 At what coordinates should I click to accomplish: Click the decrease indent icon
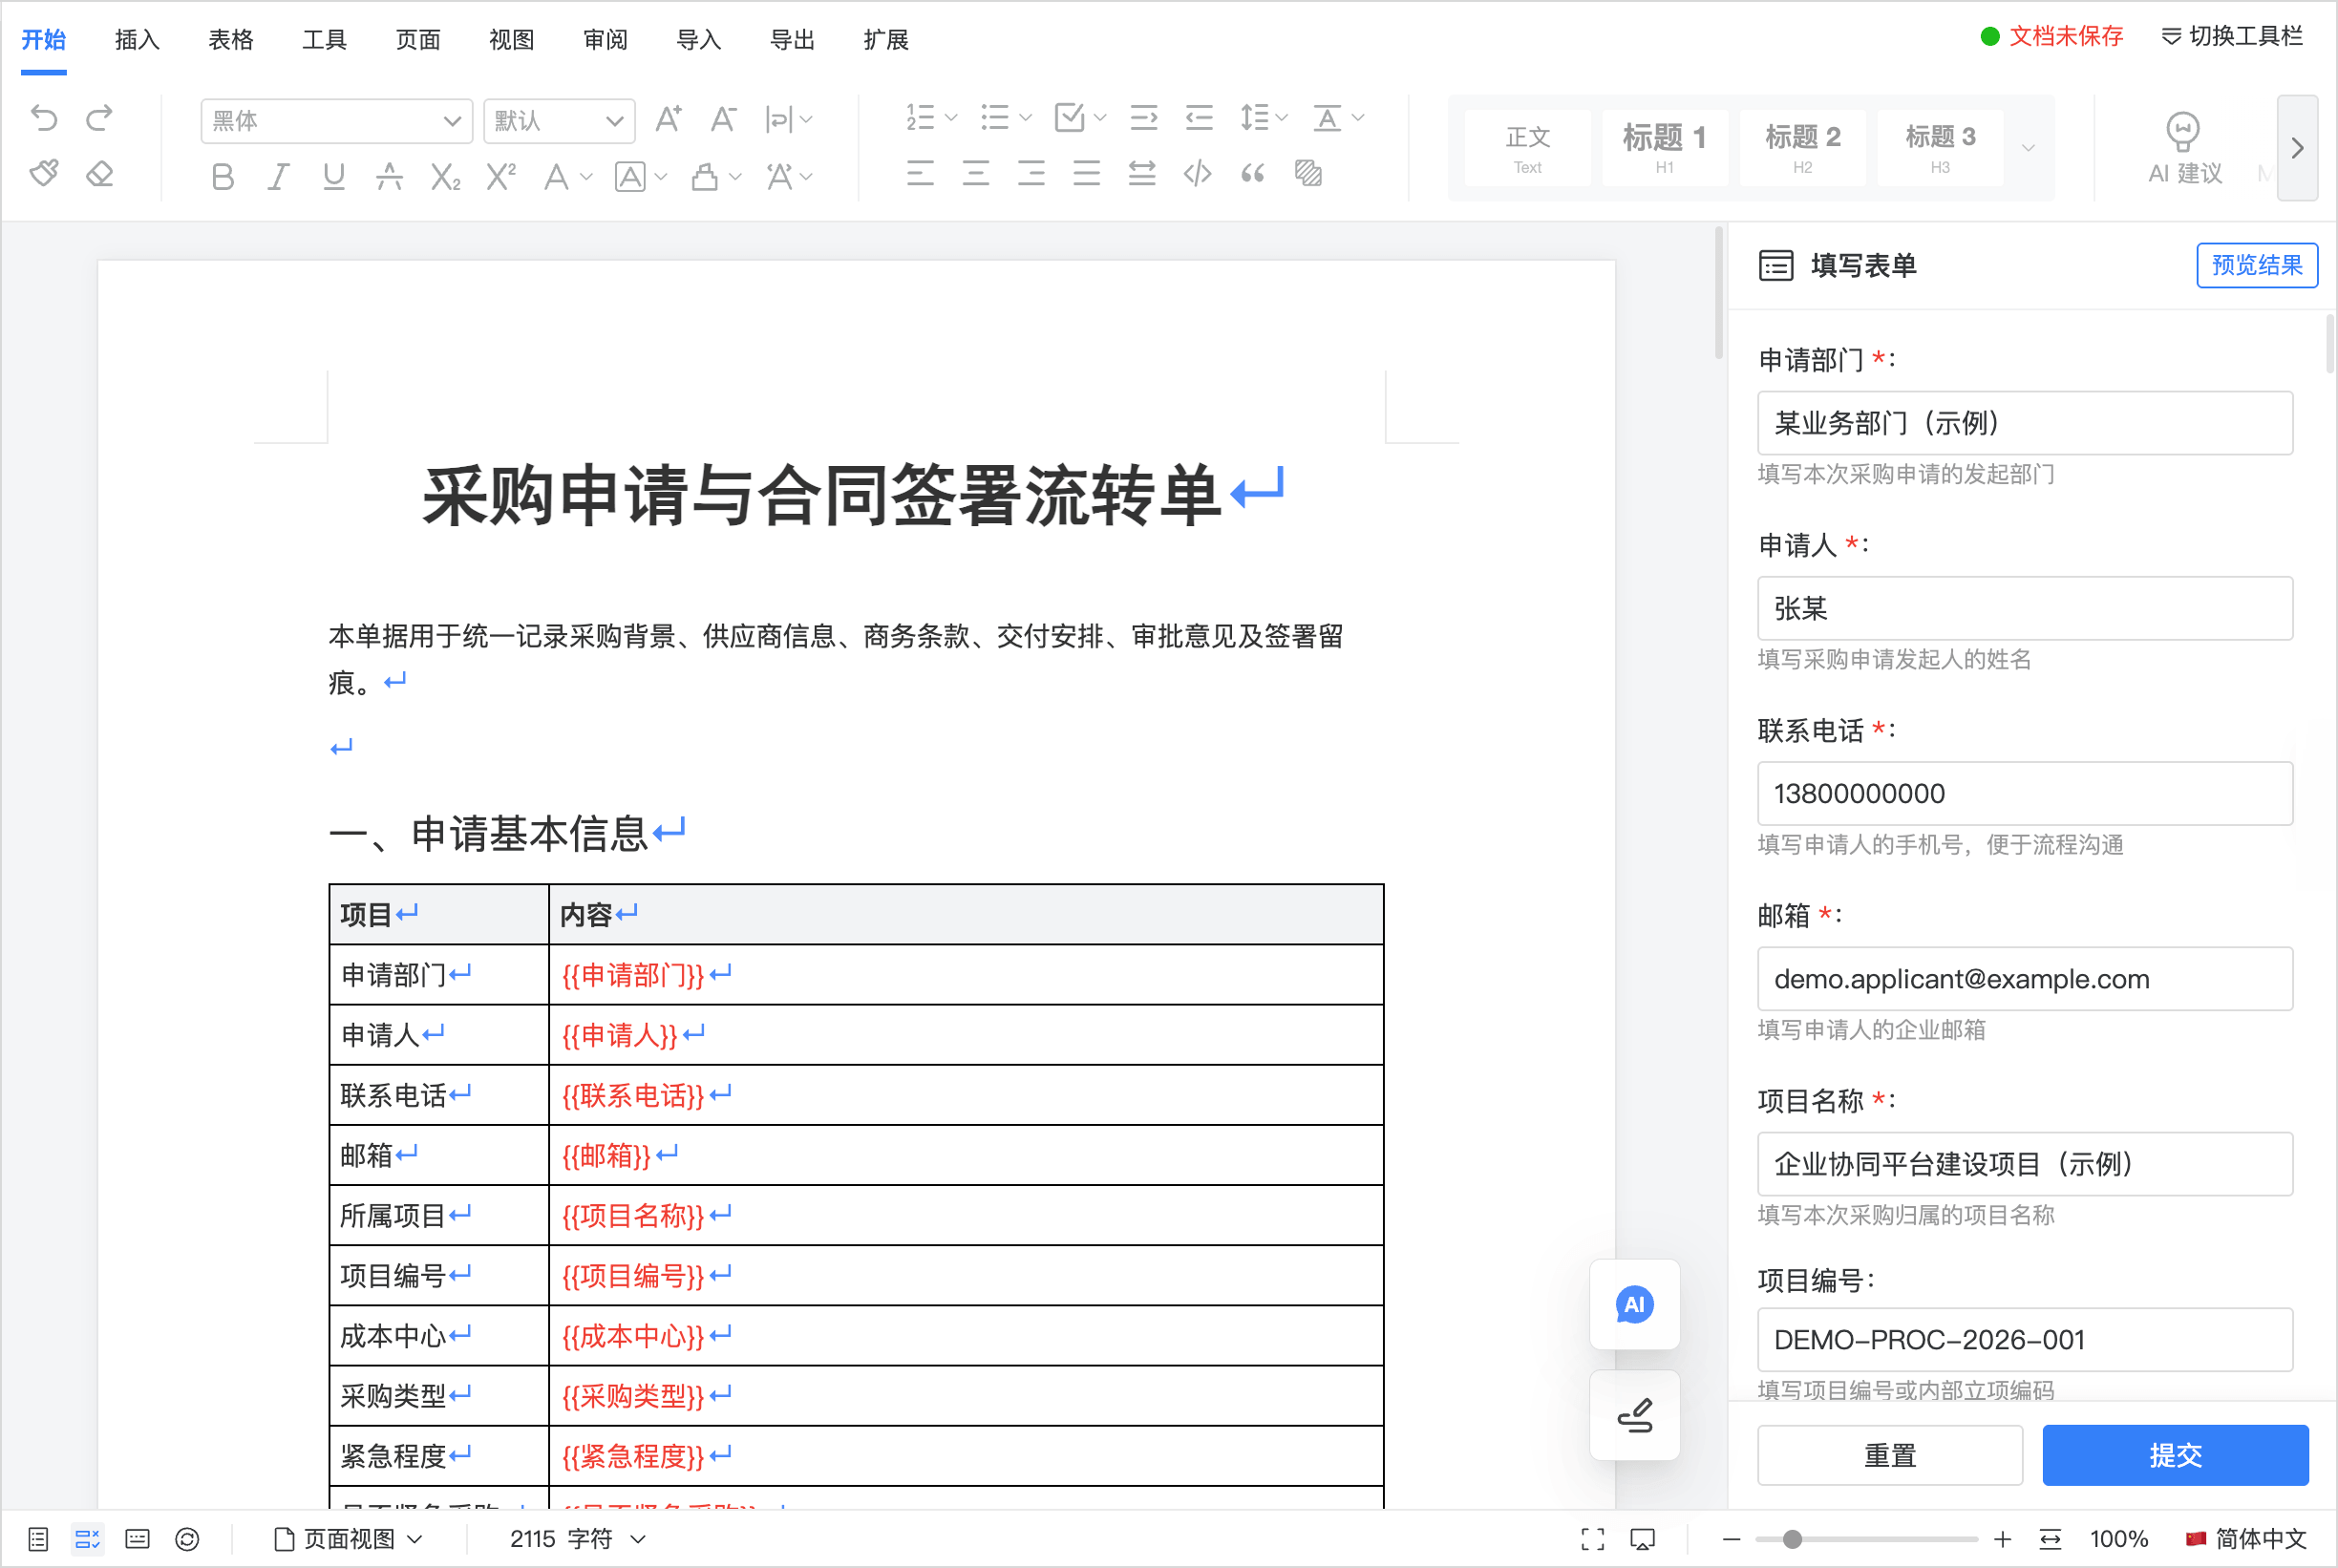click(1199, 118)
